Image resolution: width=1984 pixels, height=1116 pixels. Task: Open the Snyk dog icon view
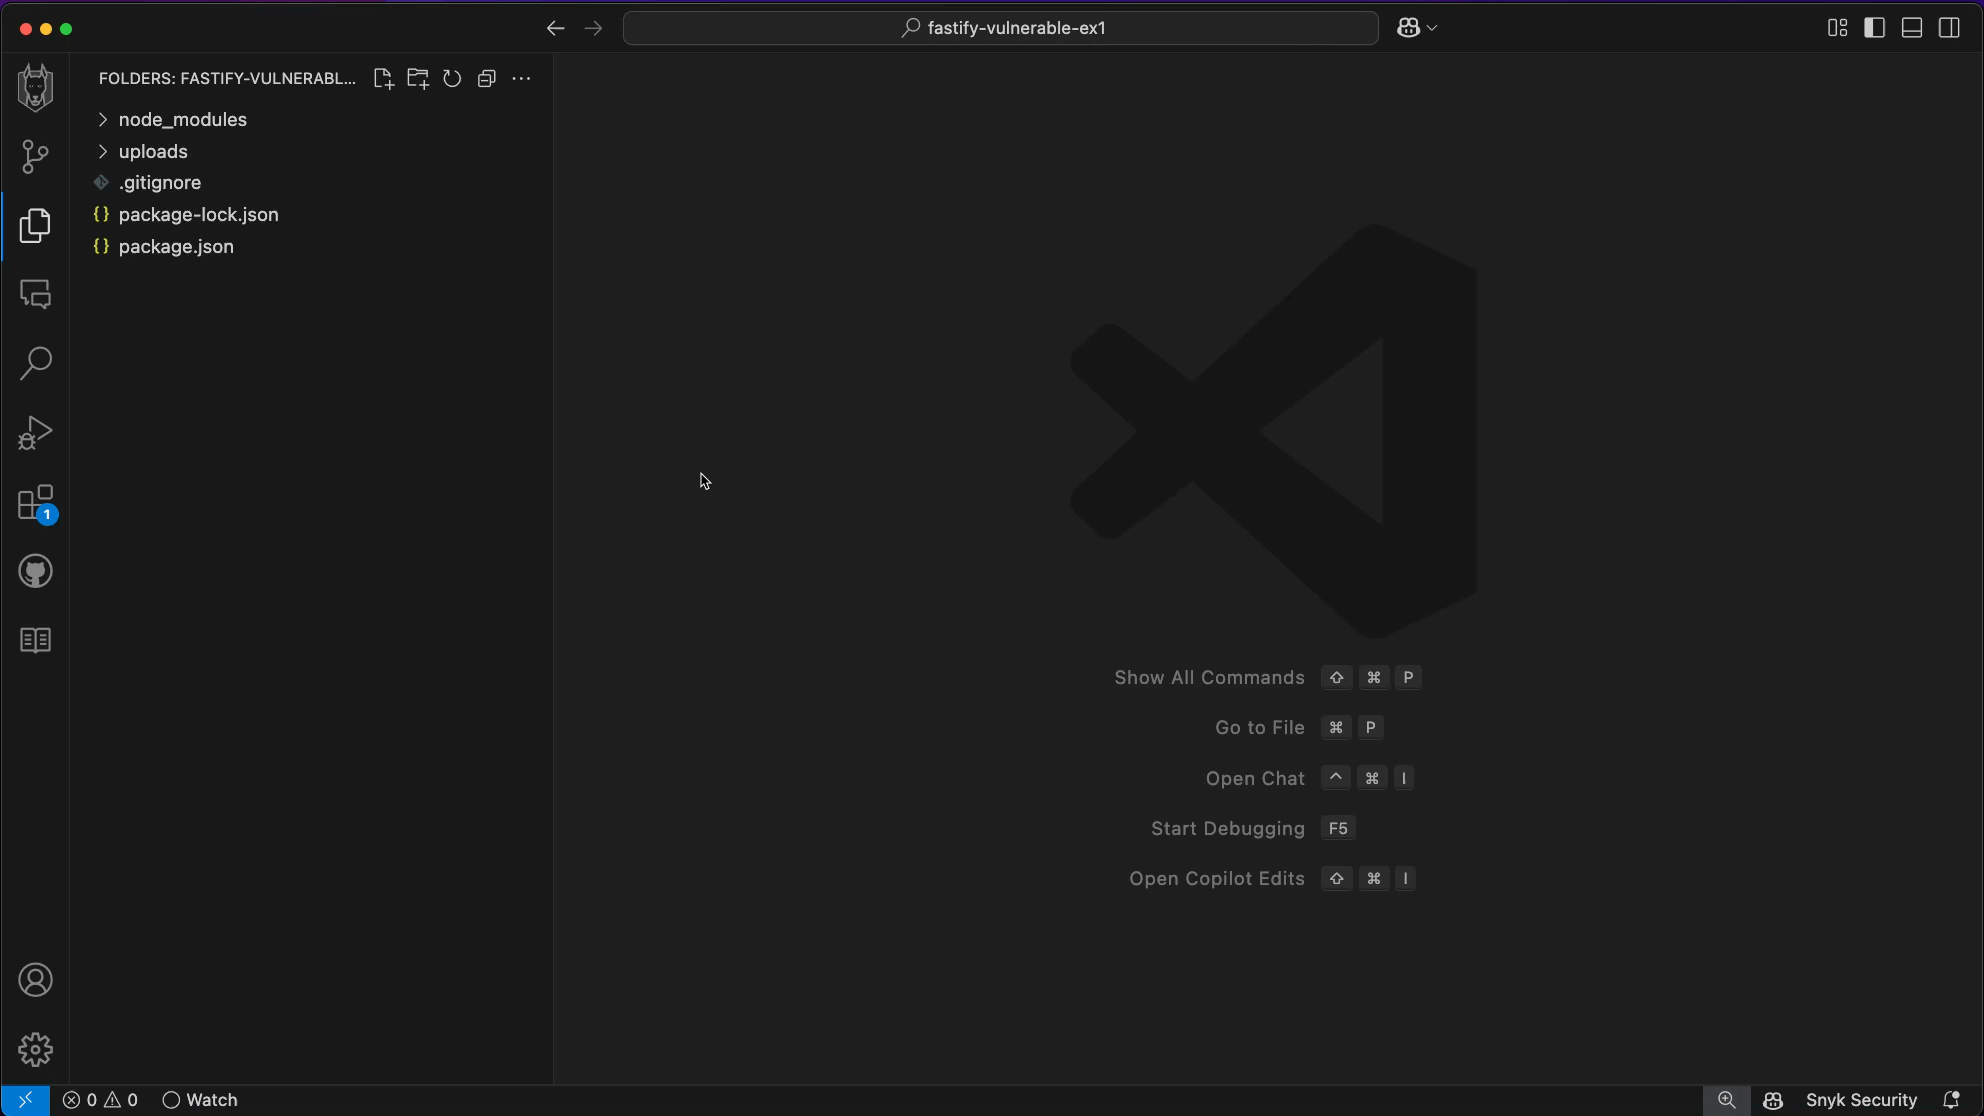35,87
